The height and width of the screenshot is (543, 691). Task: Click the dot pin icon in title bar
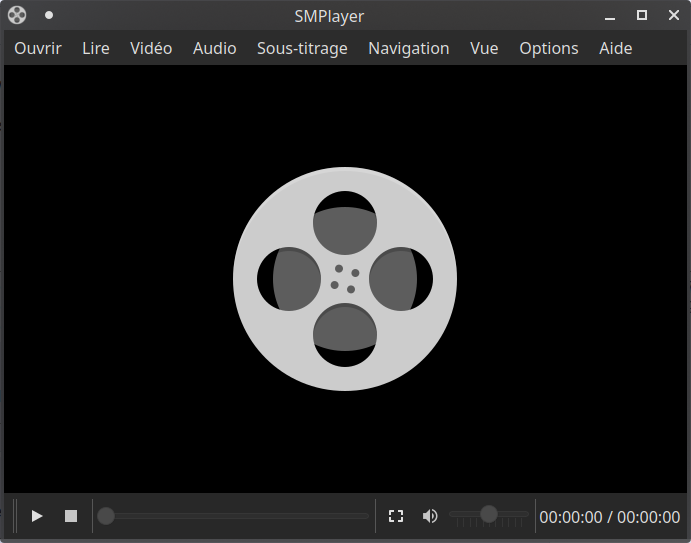click(49, 15)
